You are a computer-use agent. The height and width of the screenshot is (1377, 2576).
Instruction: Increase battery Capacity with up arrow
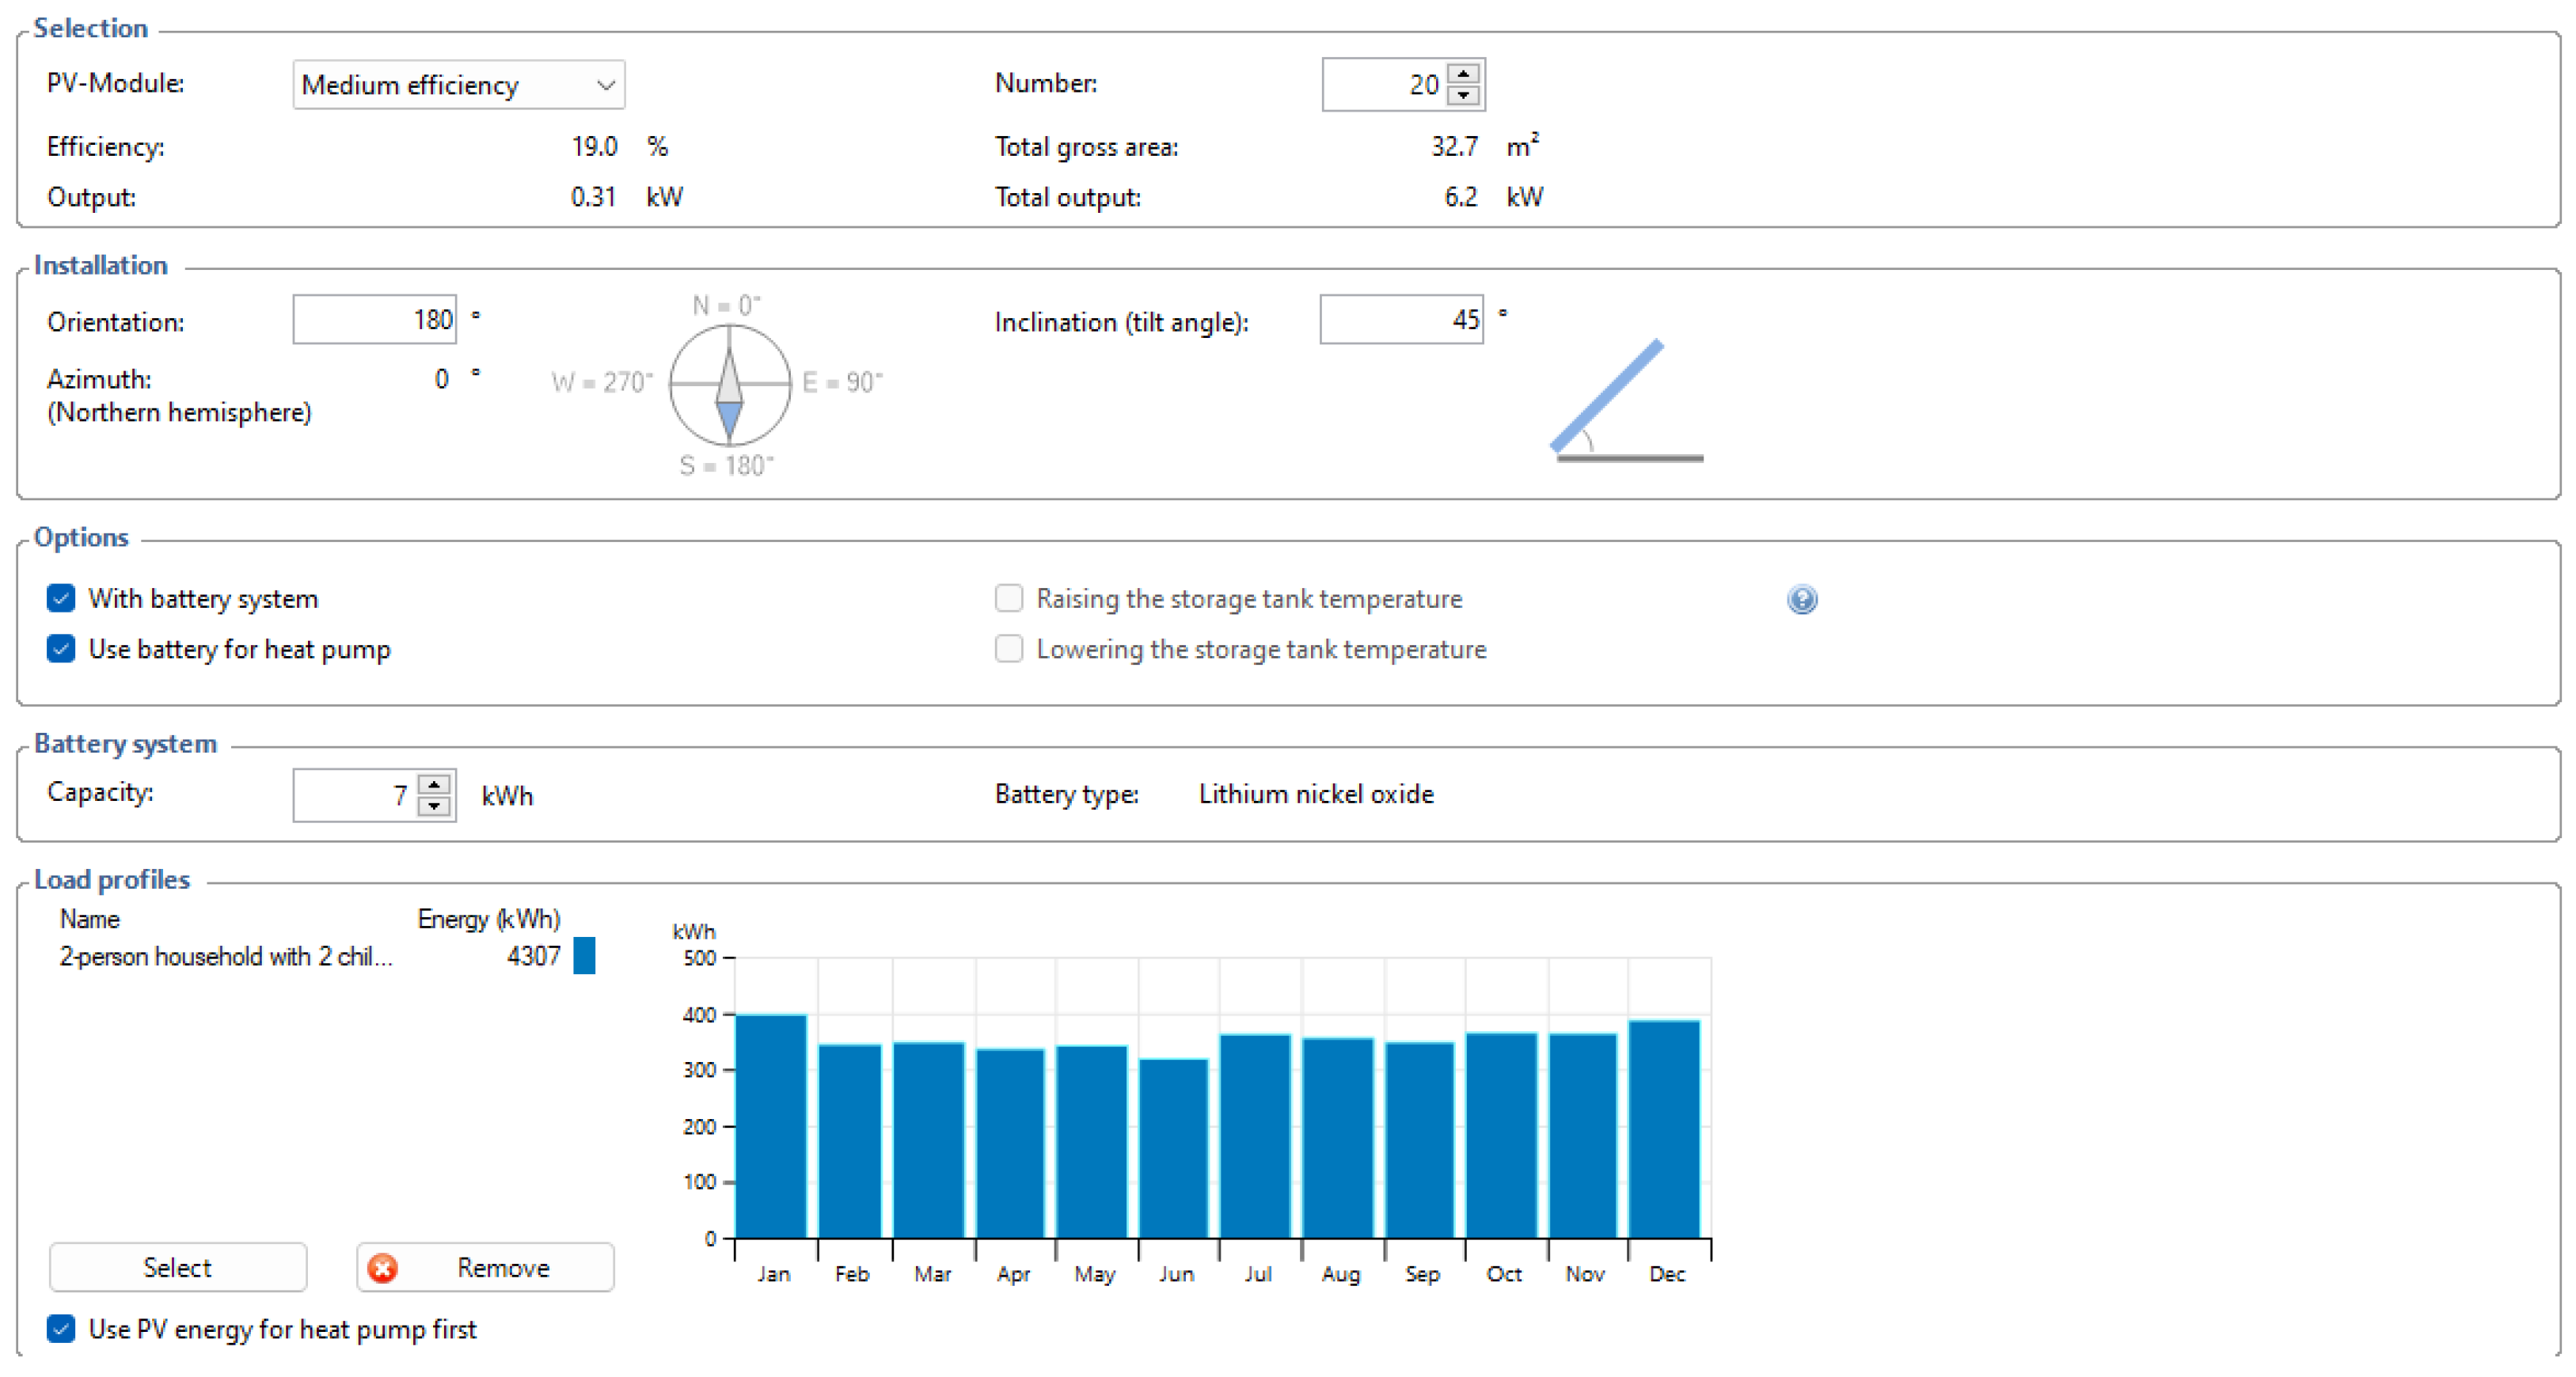tap(434, 784)
